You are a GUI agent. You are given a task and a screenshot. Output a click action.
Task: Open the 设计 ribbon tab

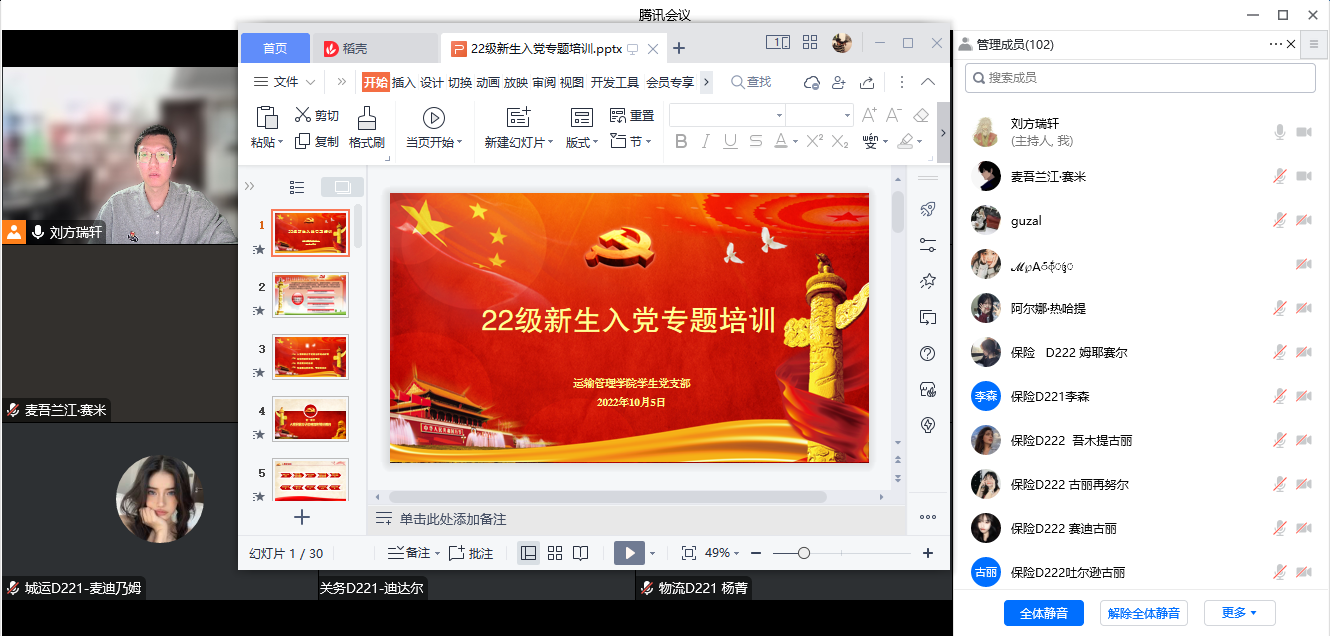(x=431, y=82)
